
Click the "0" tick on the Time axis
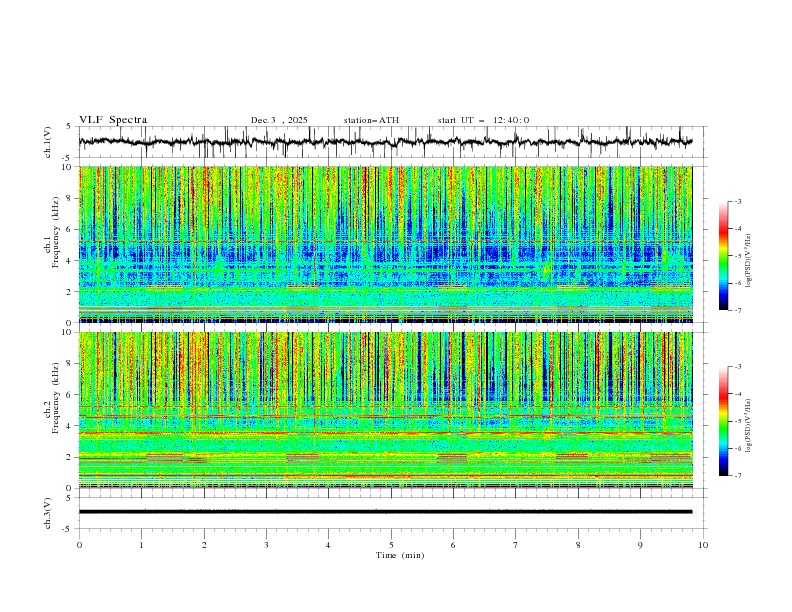coord(79,545)
